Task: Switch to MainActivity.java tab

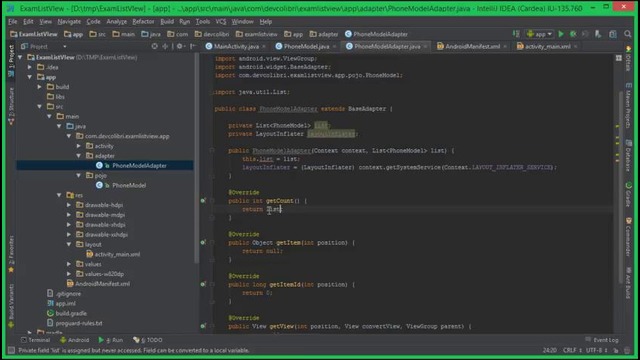Action: click(x=236, y=47)
